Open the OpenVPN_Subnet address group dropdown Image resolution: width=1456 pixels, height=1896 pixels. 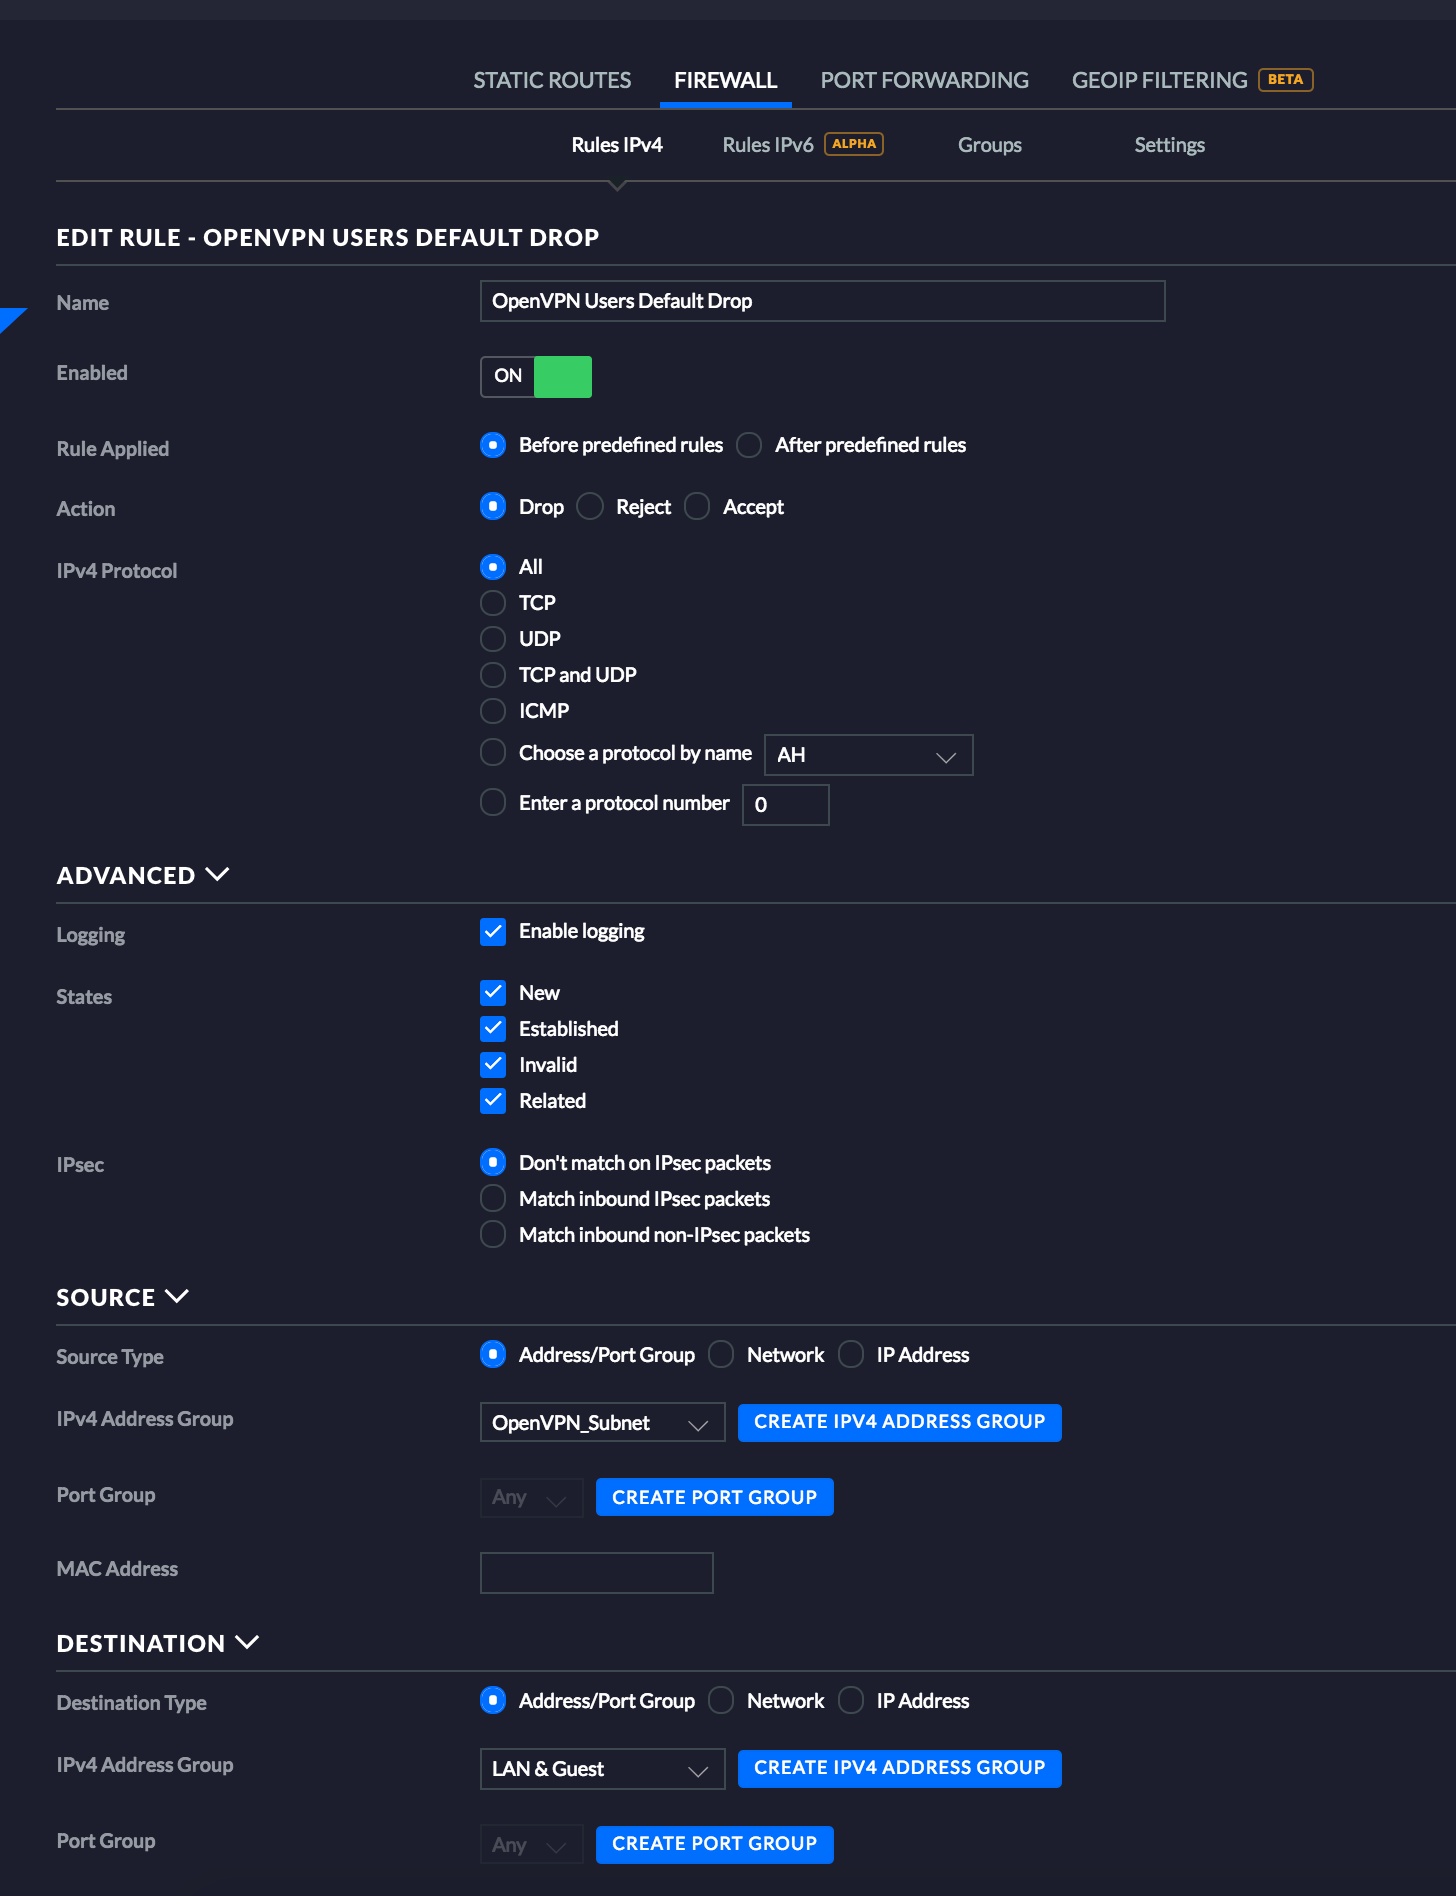602,1423
